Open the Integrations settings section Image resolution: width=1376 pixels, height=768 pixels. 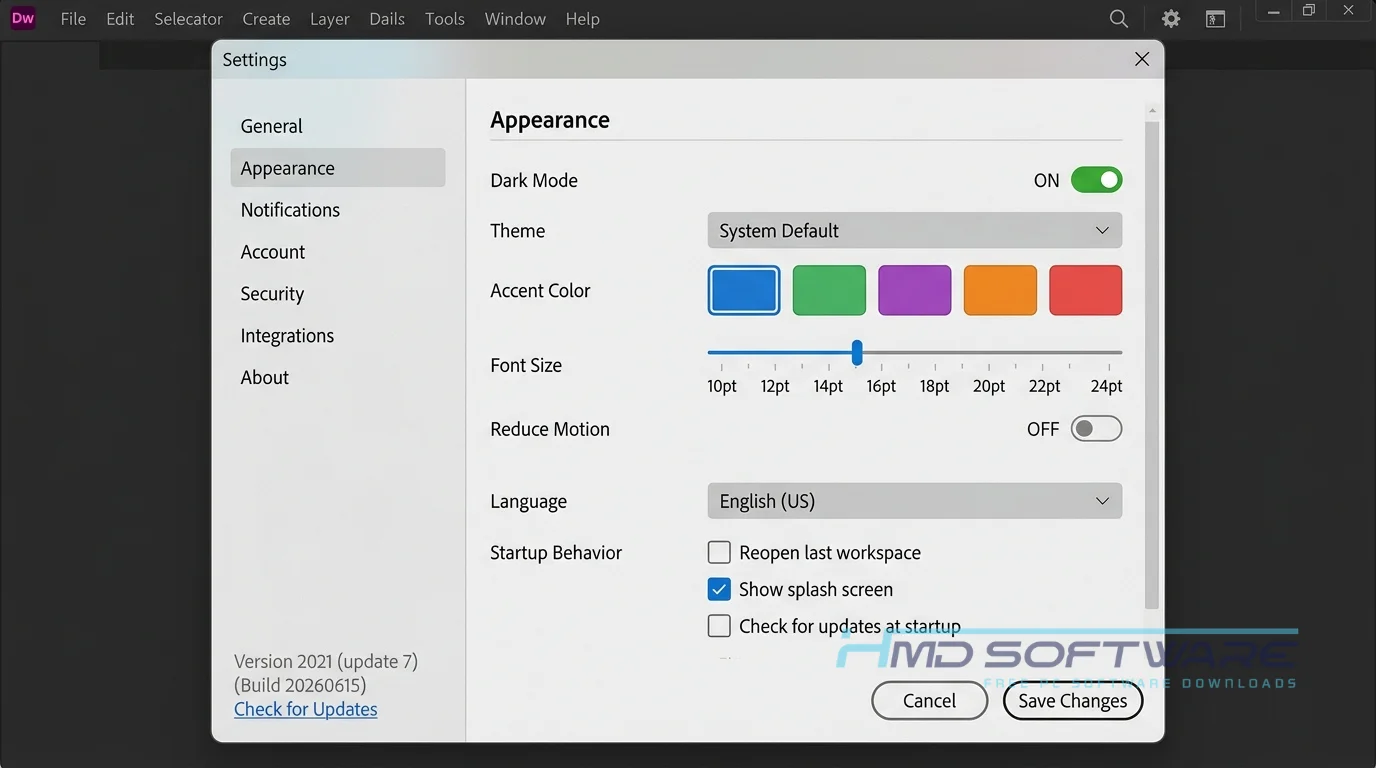[x=337, y=336]
